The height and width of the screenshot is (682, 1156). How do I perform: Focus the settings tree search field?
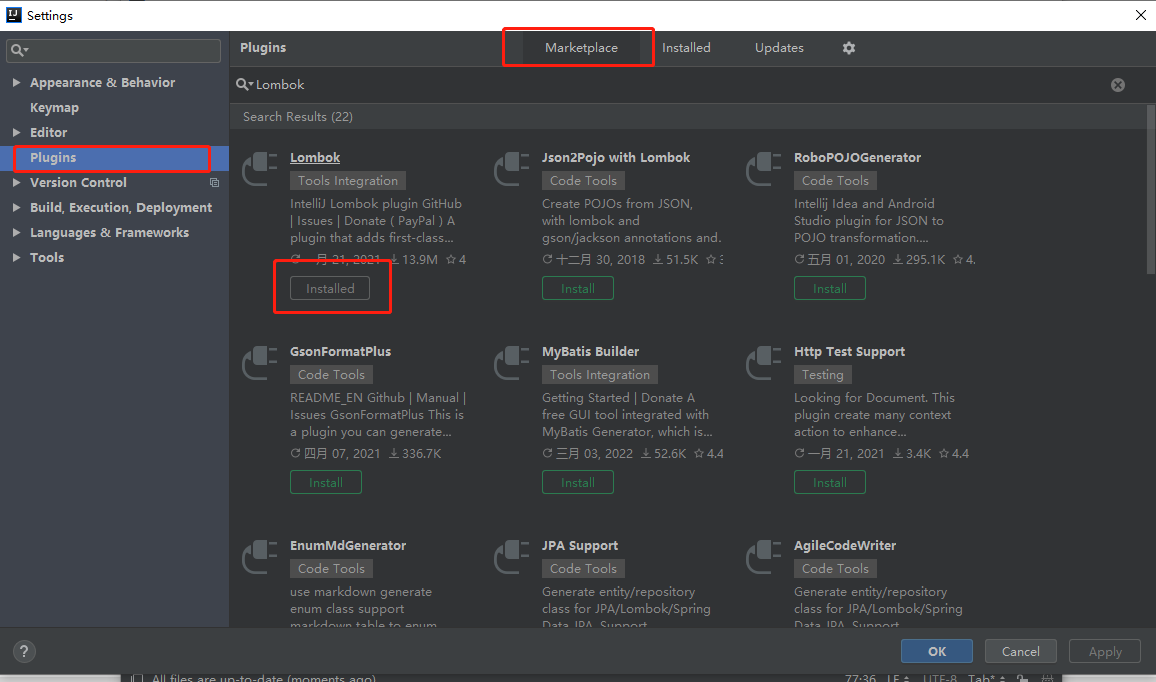pyautogui.click(x=114, y=50)
